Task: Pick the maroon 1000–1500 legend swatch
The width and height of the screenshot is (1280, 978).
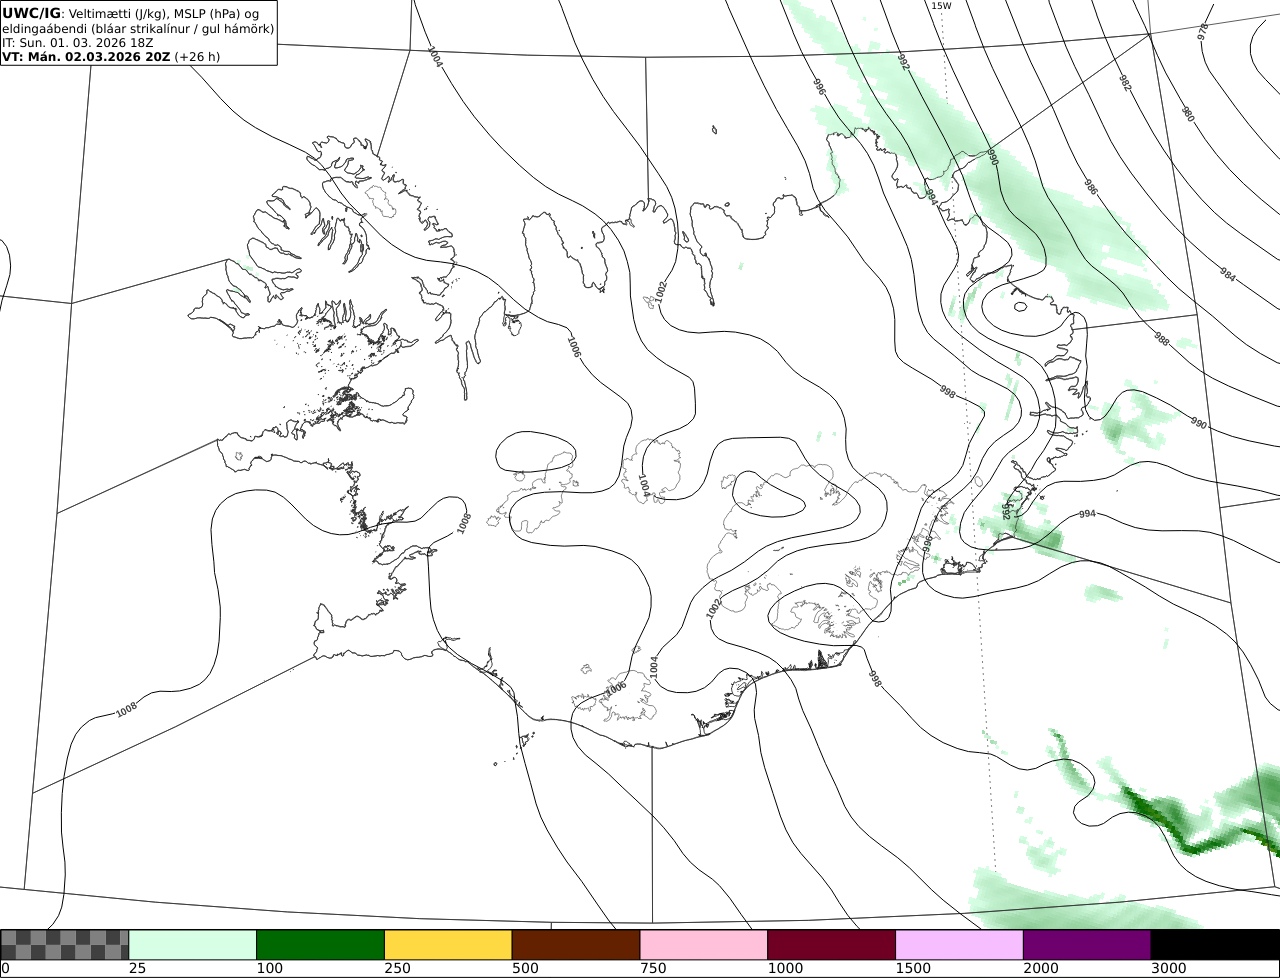Action: pyautogui.click(x=832, y=945)
